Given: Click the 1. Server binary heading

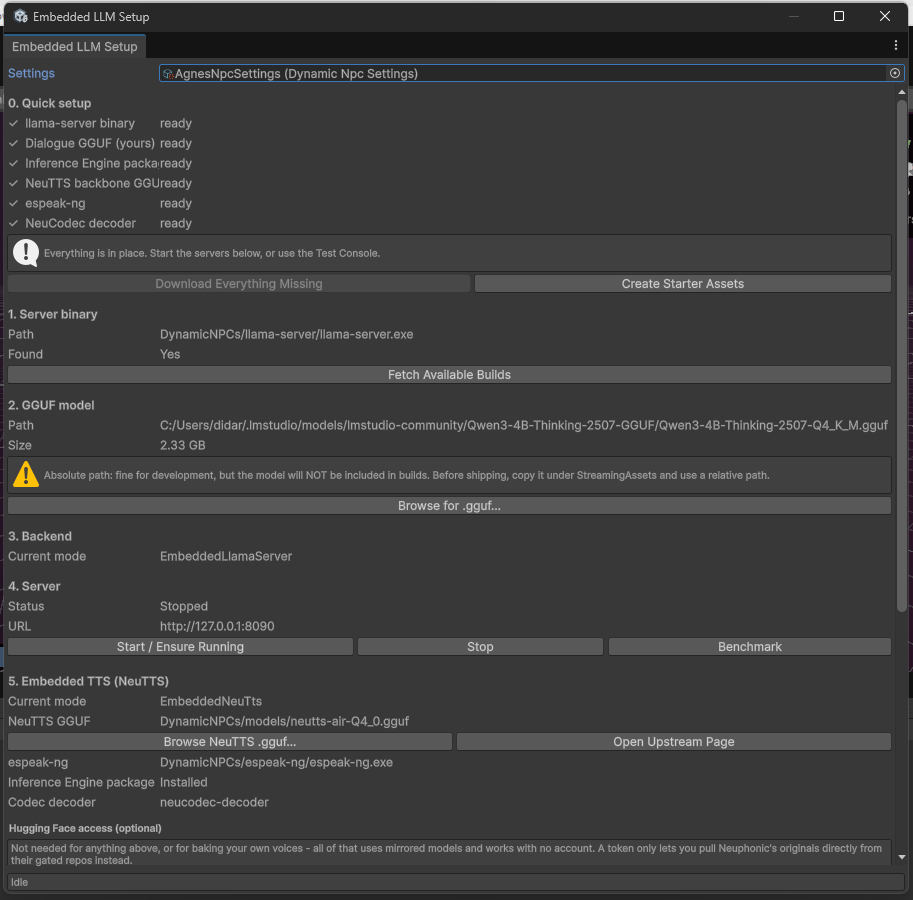Looking at the screenshot, I should click(x=52, y=314).
